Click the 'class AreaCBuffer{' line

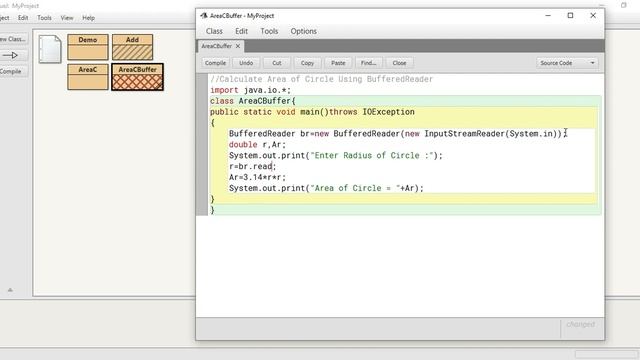[253, 101]
